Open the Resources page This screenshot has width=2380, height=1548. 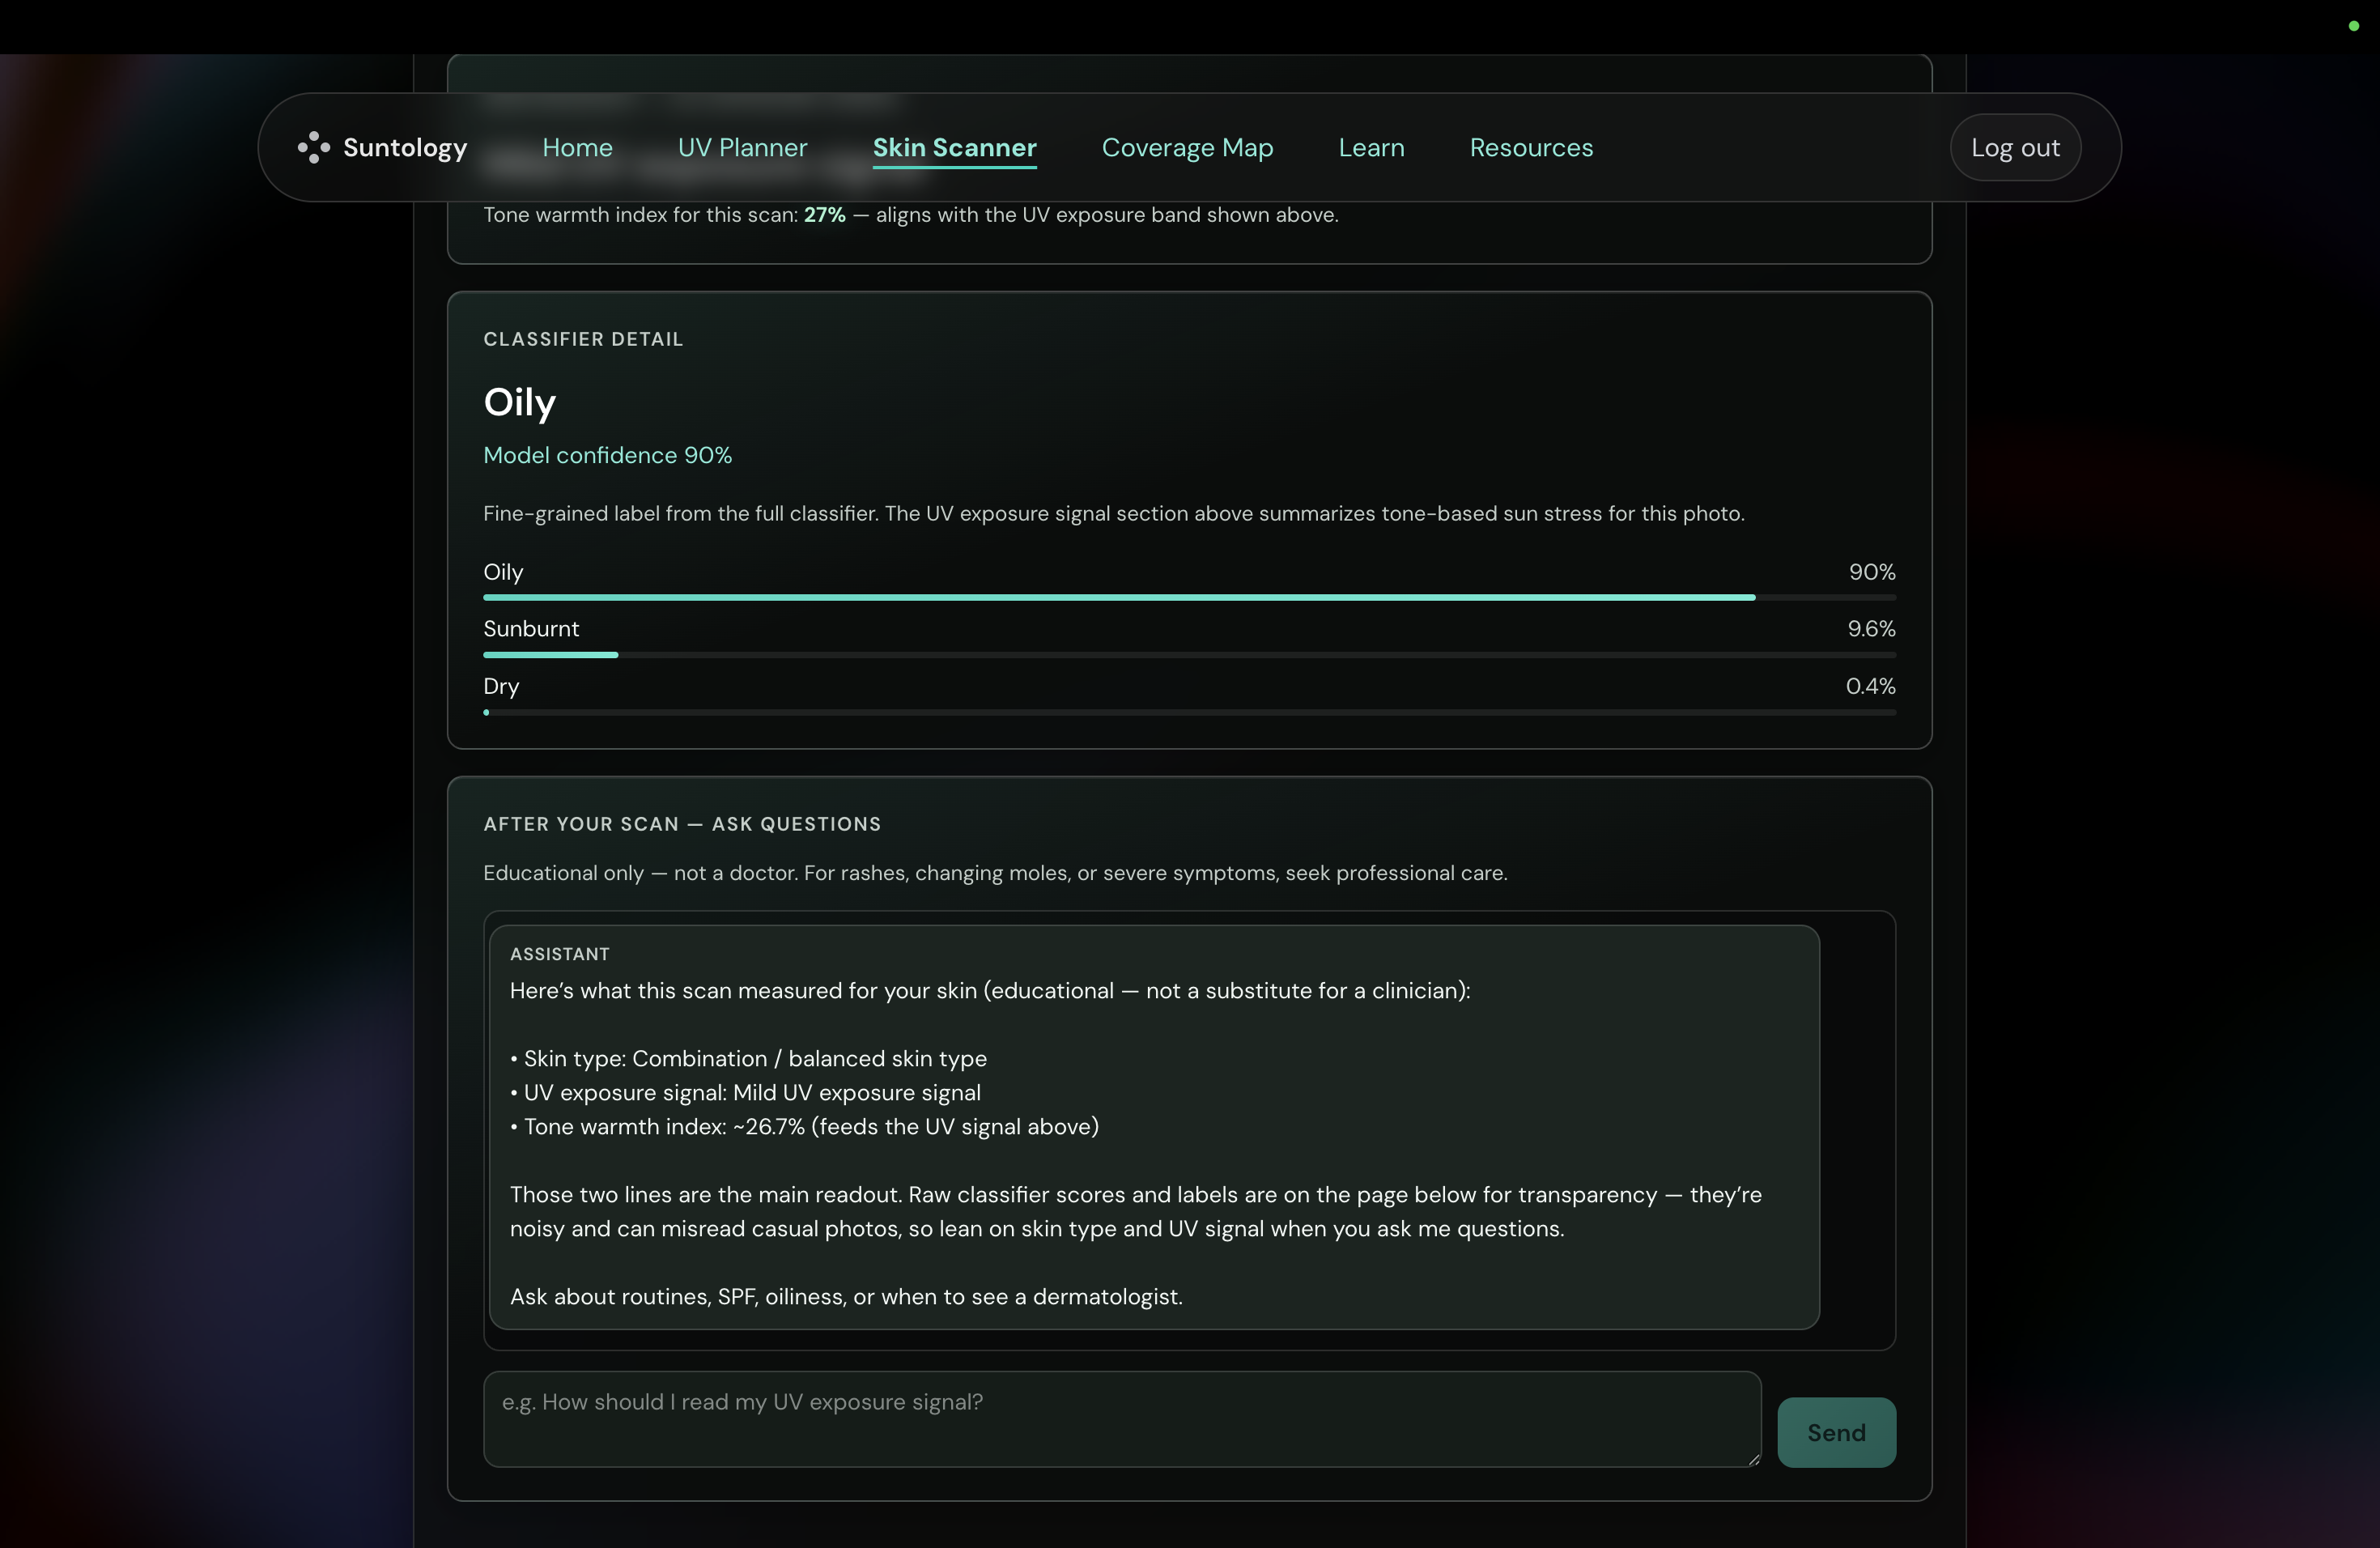pos(1531,147)
